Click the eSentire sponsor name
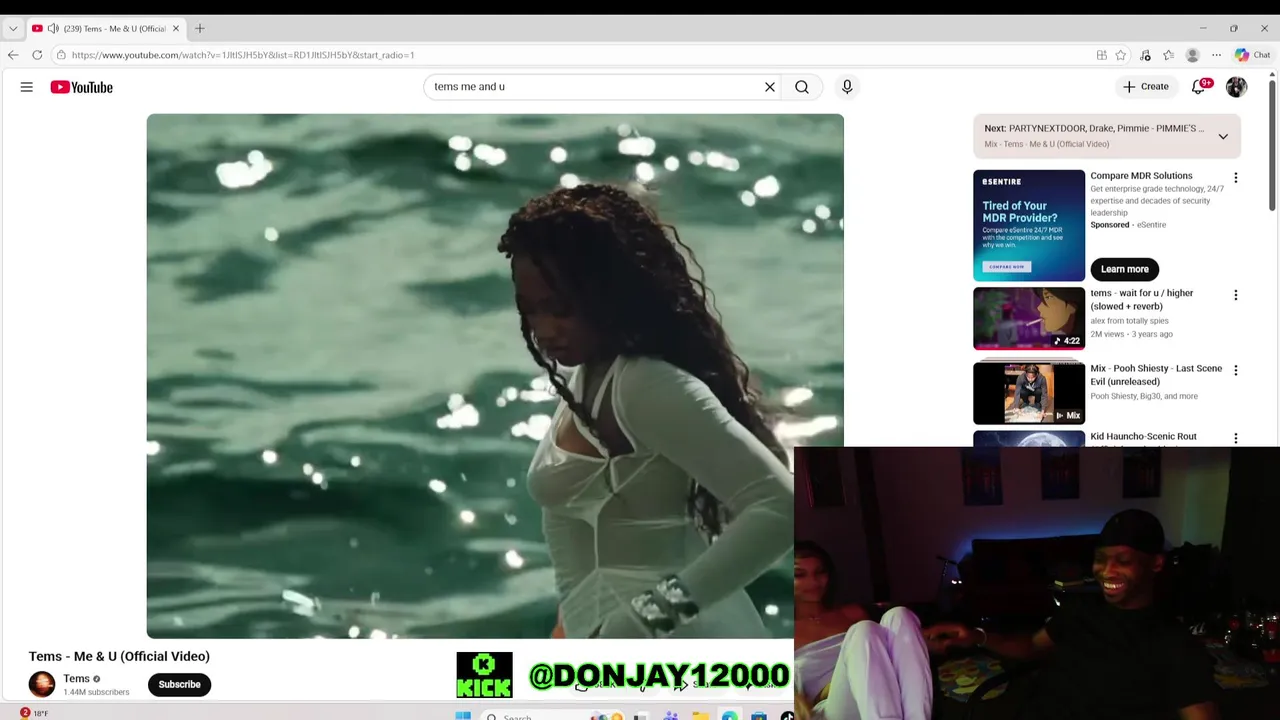 (1152, 225)
